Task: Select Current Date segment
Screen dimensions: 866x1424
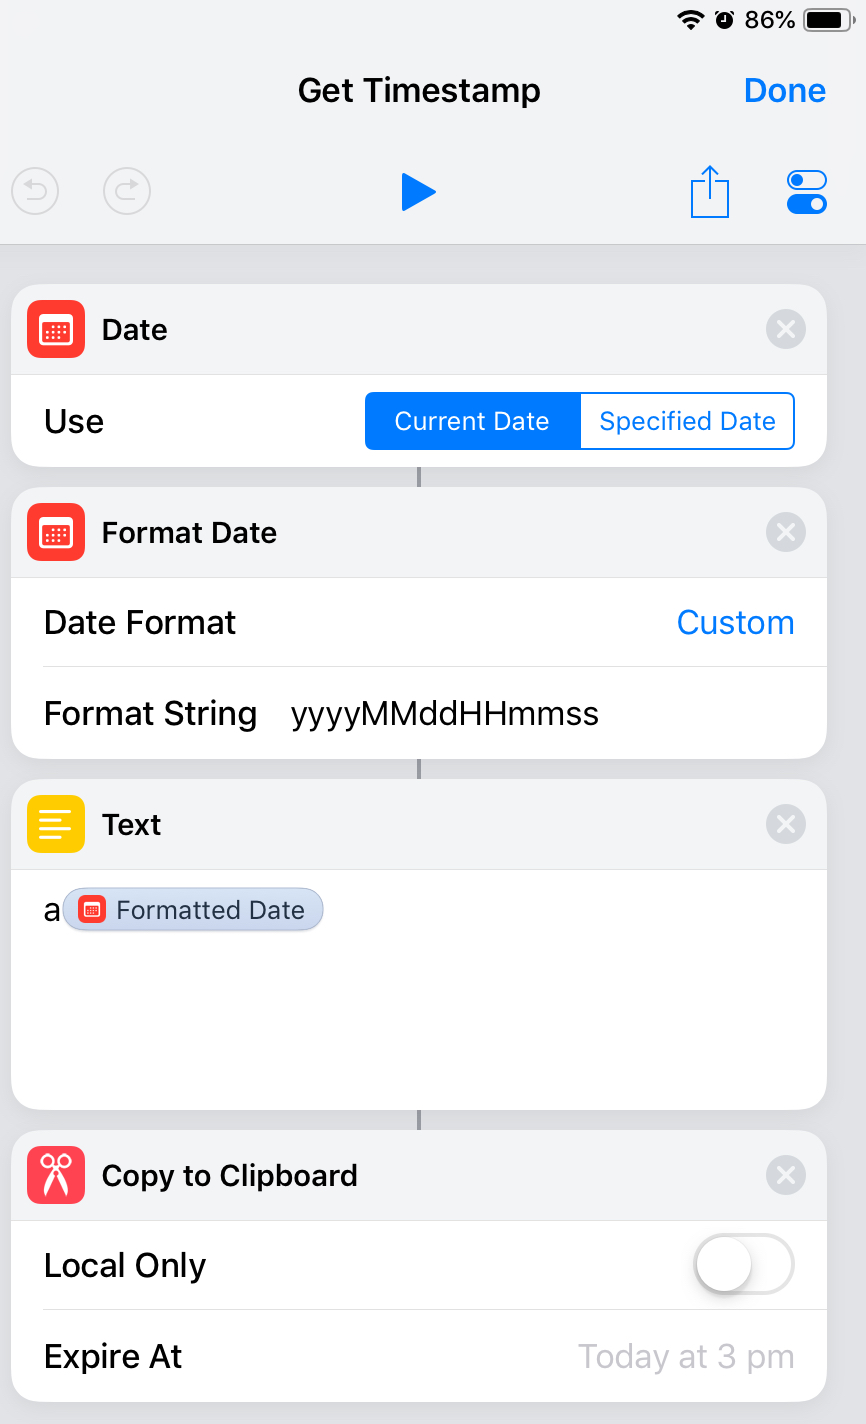Action: pos(472,421)
